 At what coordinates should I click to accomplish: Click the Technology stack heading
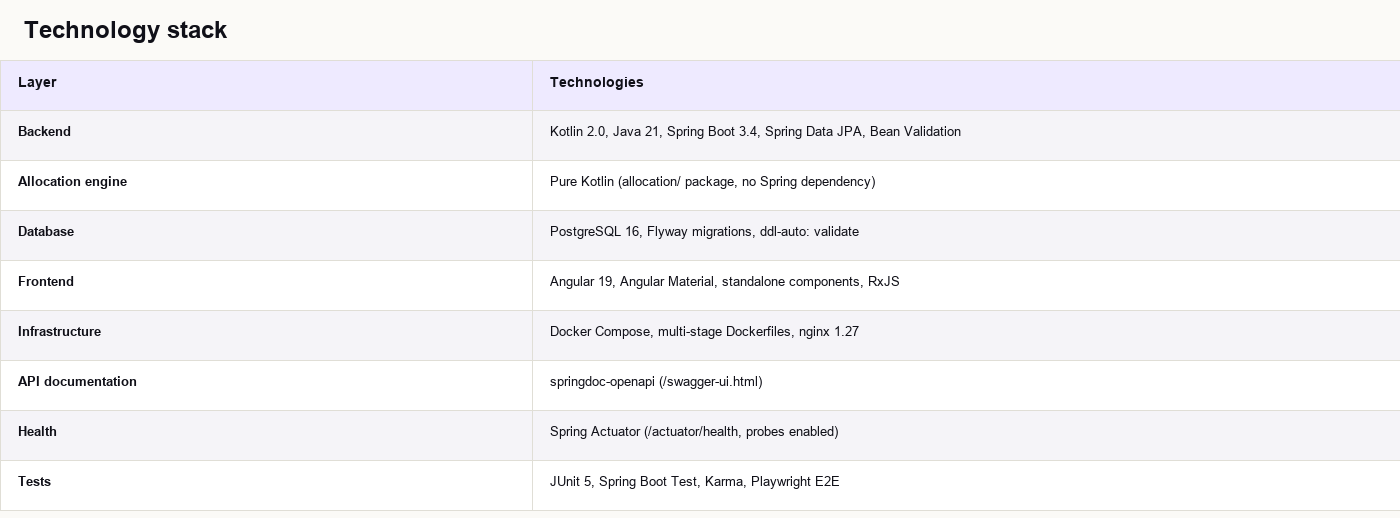click(126, 30)
